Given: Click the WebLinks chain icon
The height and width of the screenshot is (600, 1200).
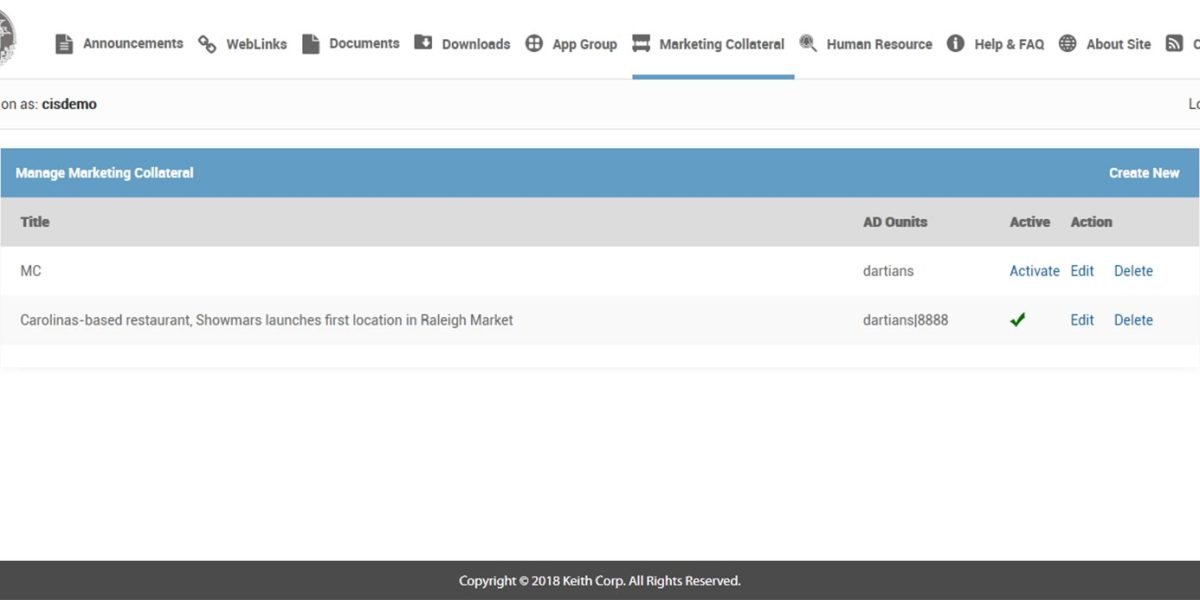Looking at the screenshot, I should click(x=207, y=44).
